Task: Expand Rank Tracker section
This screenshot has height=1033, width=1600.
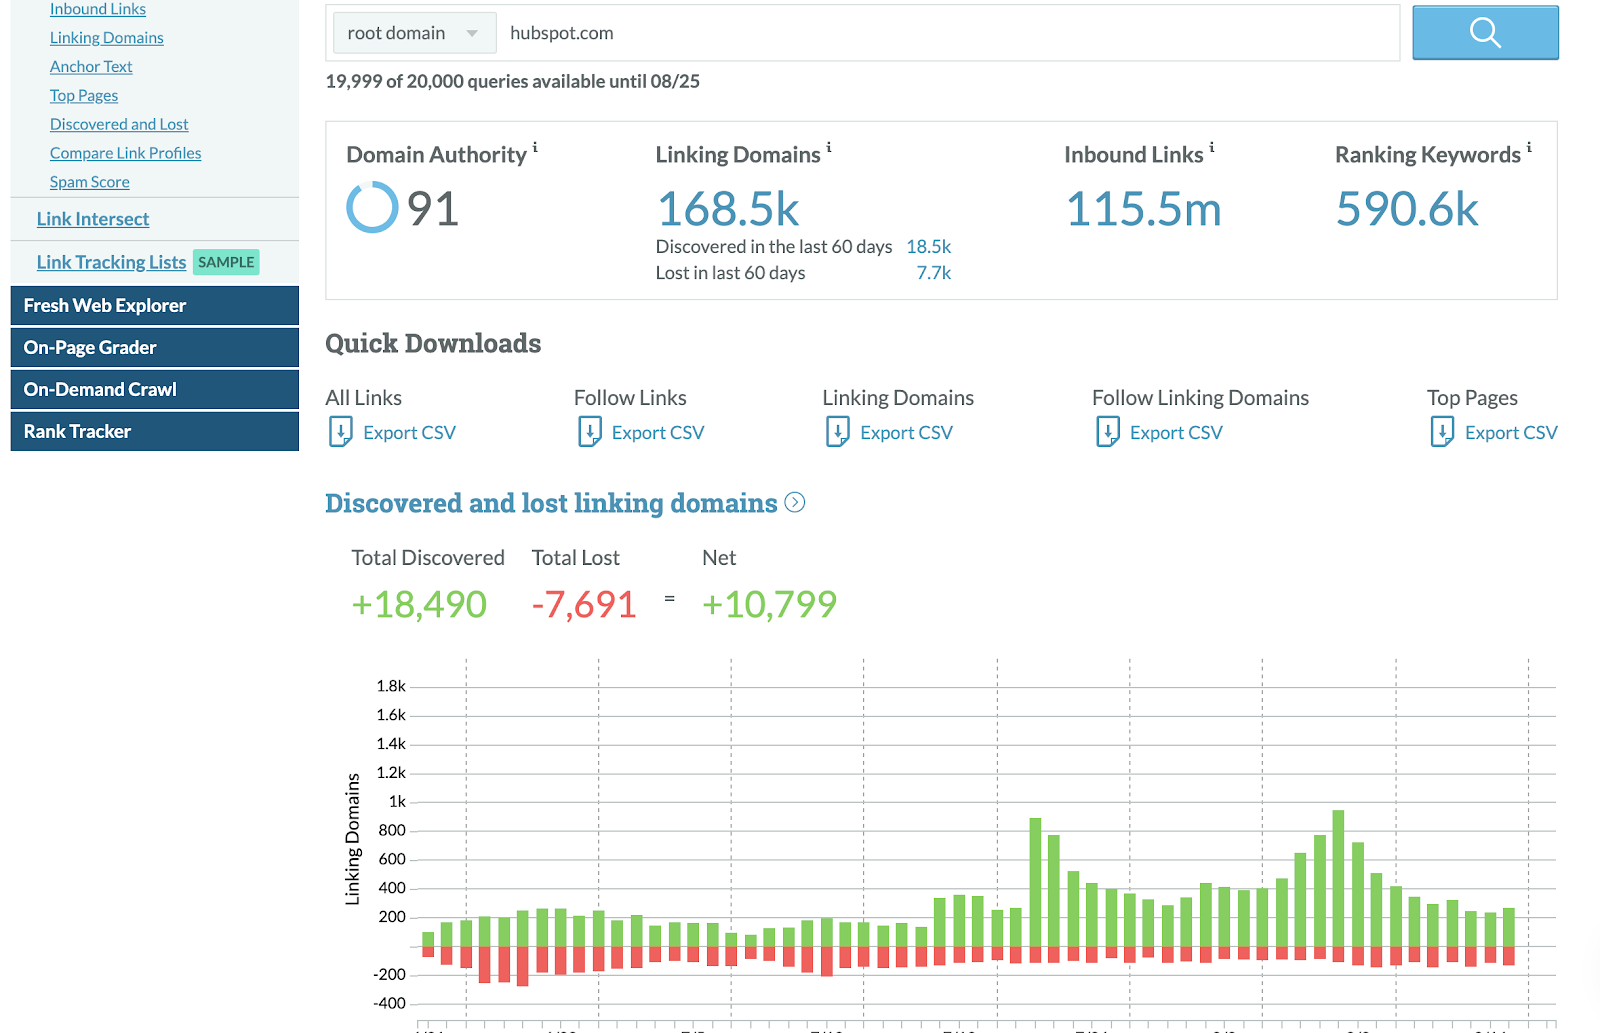Action: 155,432
